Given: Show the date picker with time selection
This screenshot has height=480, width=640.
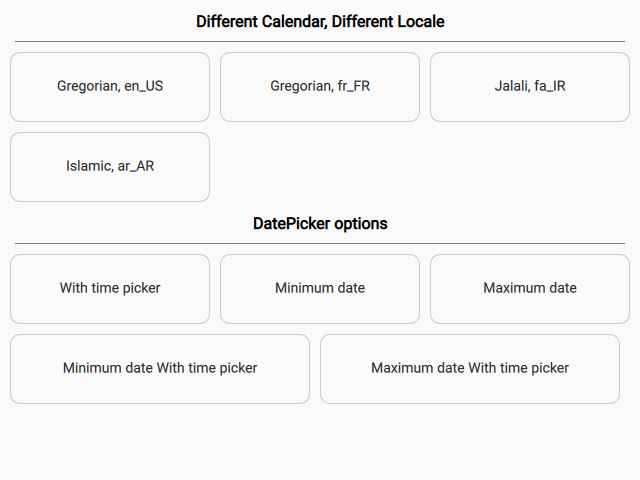Looking at the screenshot, I should pos(110,289).
